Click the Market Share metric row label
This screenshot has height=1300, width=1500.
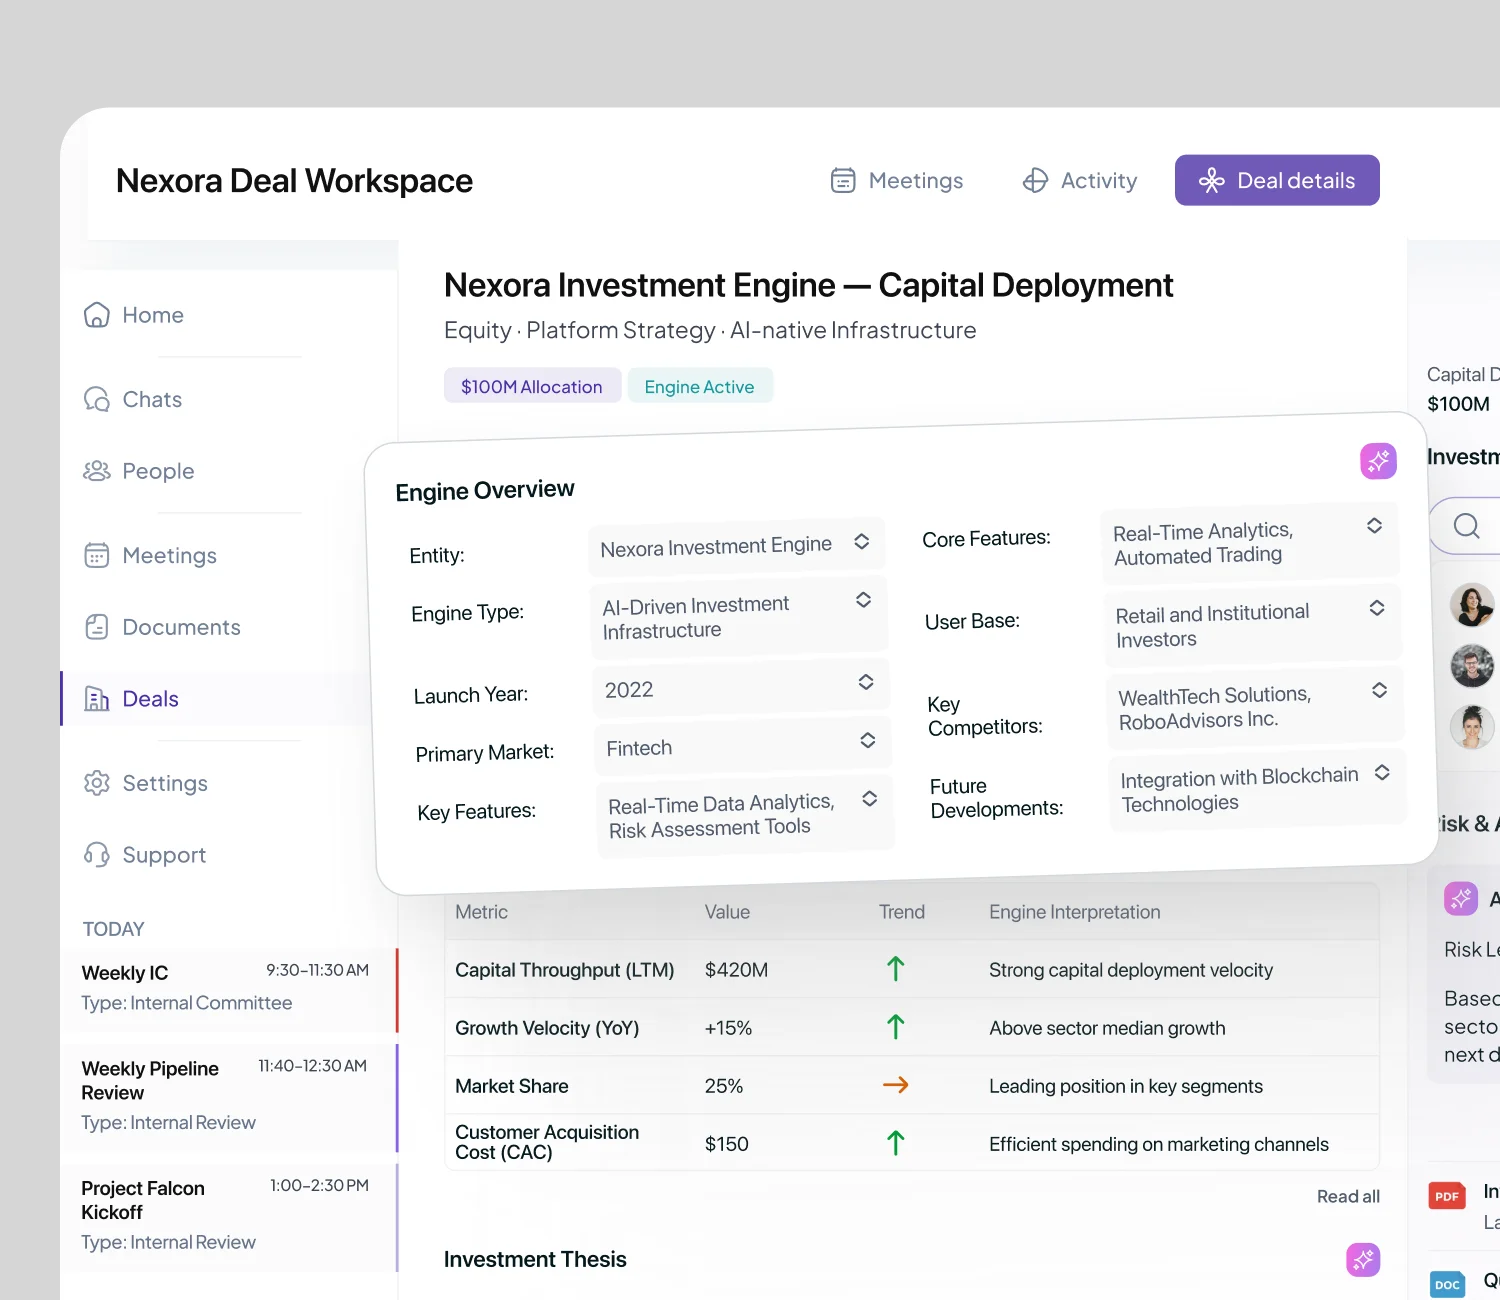(512, 1085)
